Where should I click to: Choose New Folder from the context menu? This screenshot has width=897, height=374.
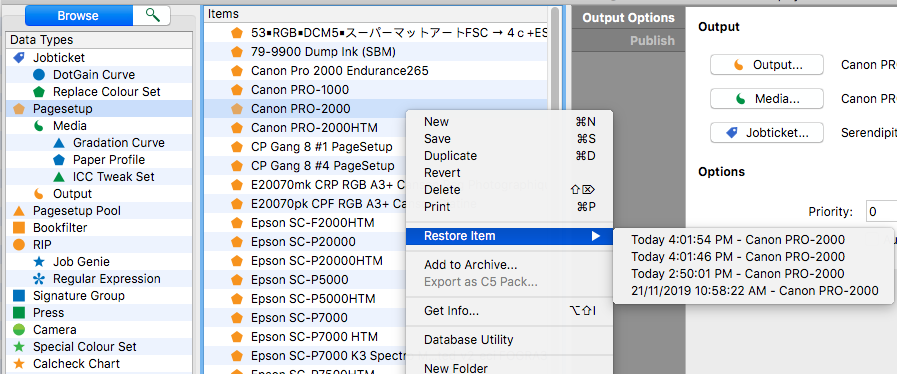point(509,369)
